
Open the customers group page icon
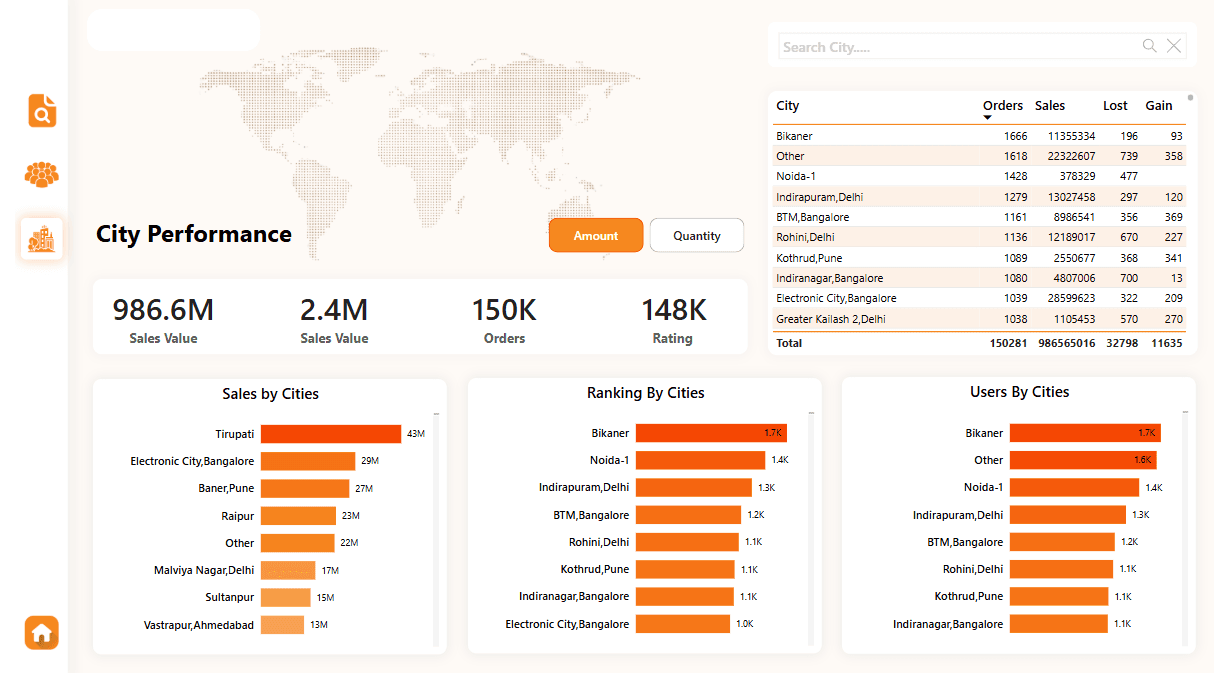pyautogui.click(x=42, y=175)
